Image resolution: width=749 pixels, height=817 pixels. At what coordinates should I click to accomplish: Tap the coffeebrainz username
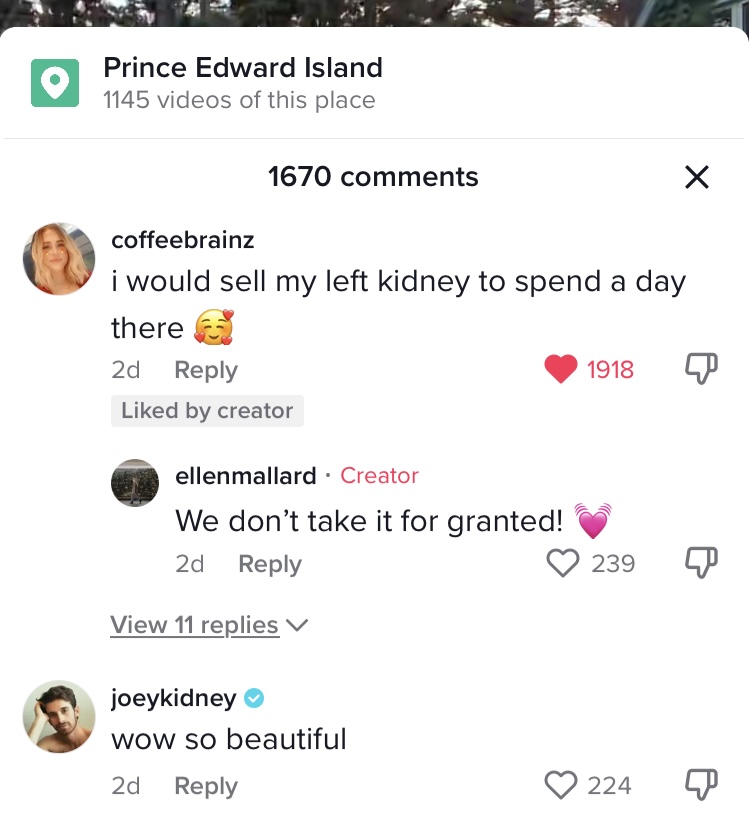(183, 240)
